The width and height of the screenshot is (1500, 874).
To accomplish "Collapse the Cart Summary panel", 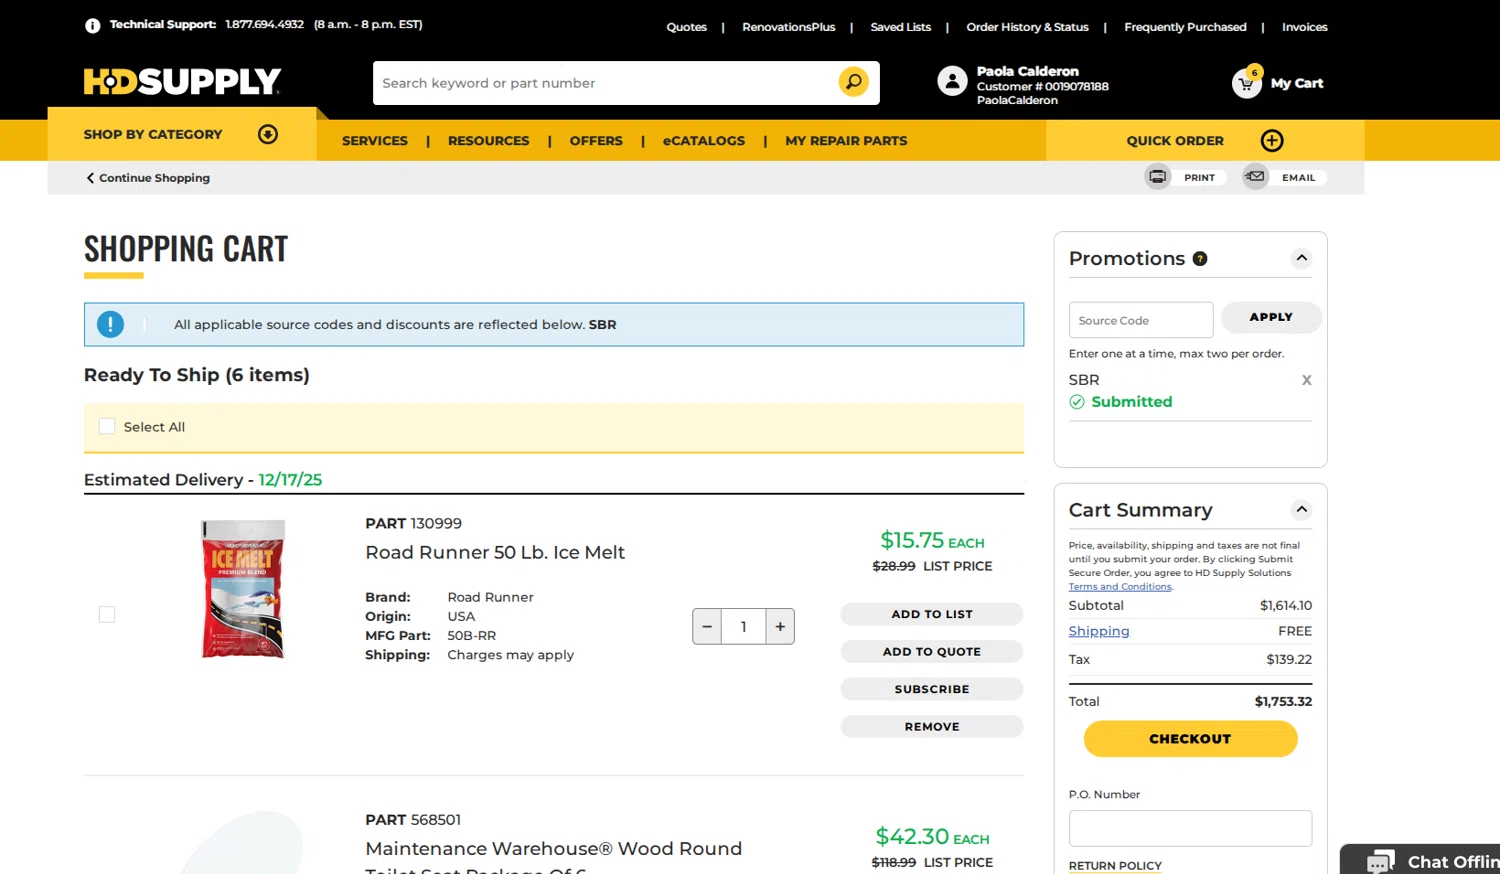I will point(1301,509).
